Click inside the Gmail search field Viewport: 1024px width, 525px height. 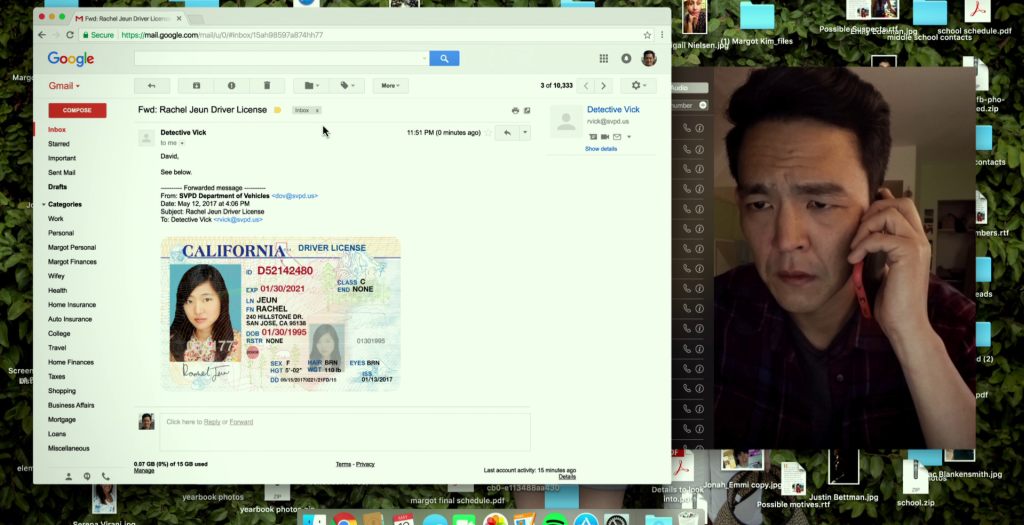click(281, 59)
